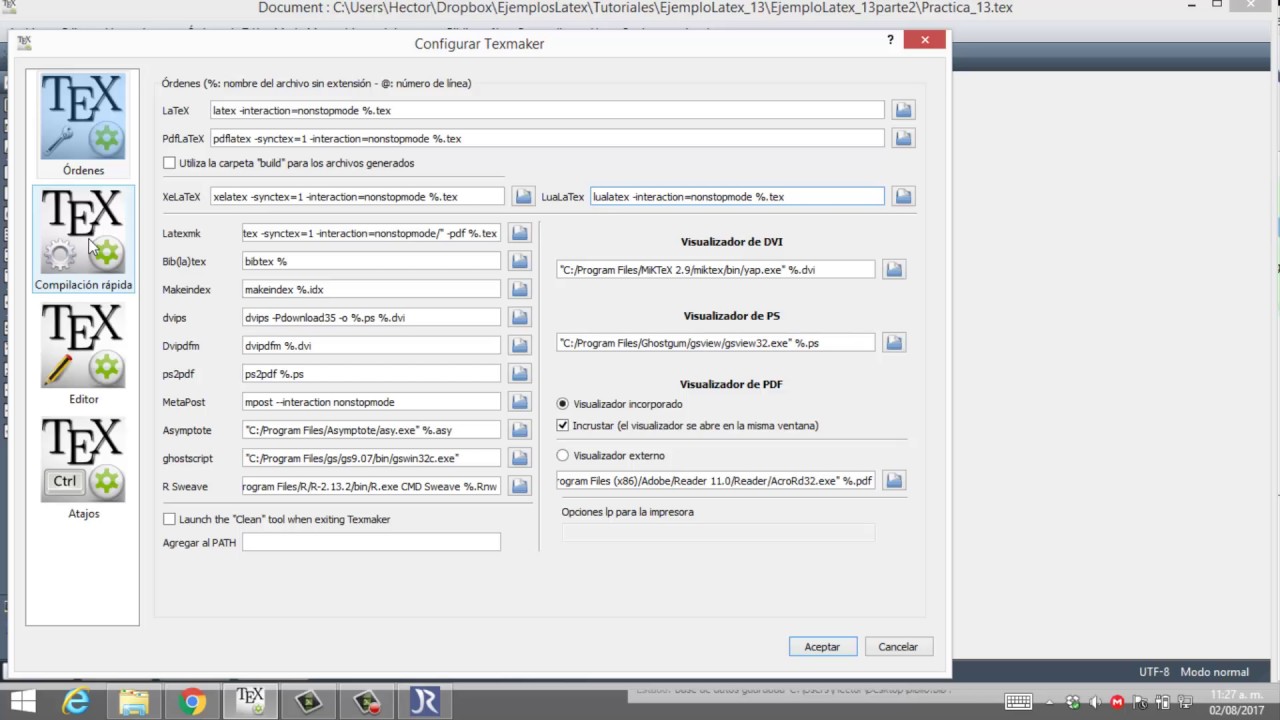
Task: Open the Editor settings page
Action: point(83,354)
